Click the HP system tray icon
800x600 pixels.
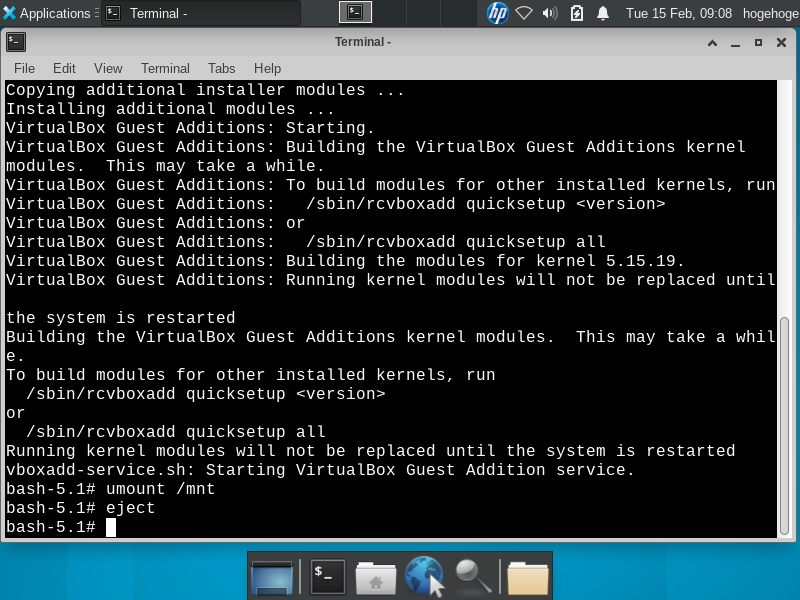tap(497, 13)
